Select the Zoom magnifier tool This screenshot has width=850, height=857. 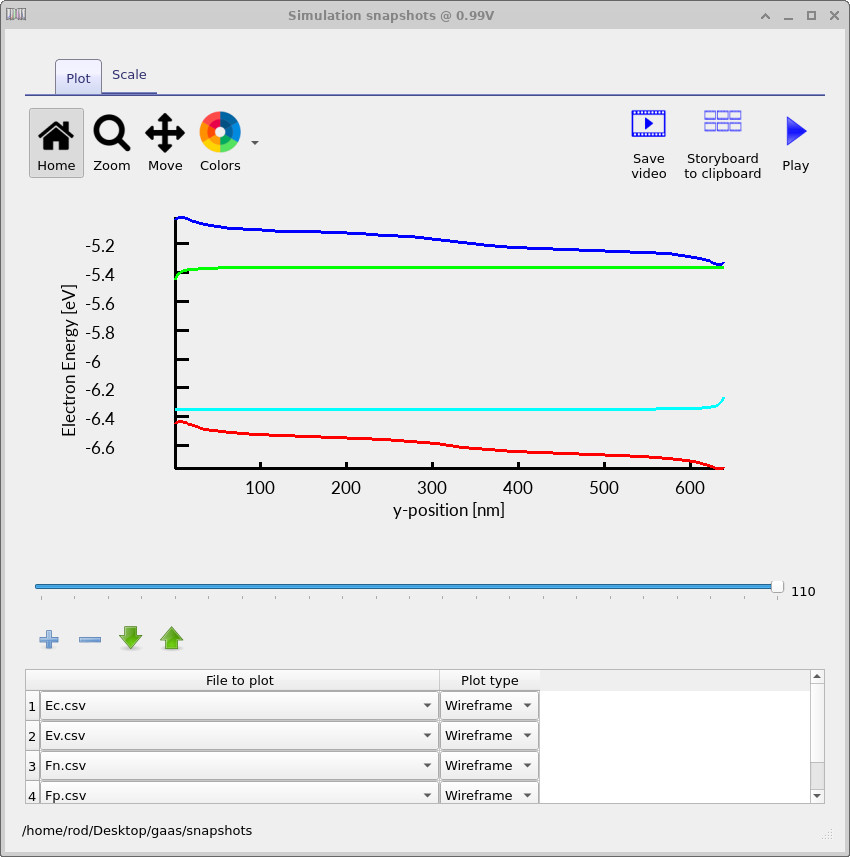(111, 142)
